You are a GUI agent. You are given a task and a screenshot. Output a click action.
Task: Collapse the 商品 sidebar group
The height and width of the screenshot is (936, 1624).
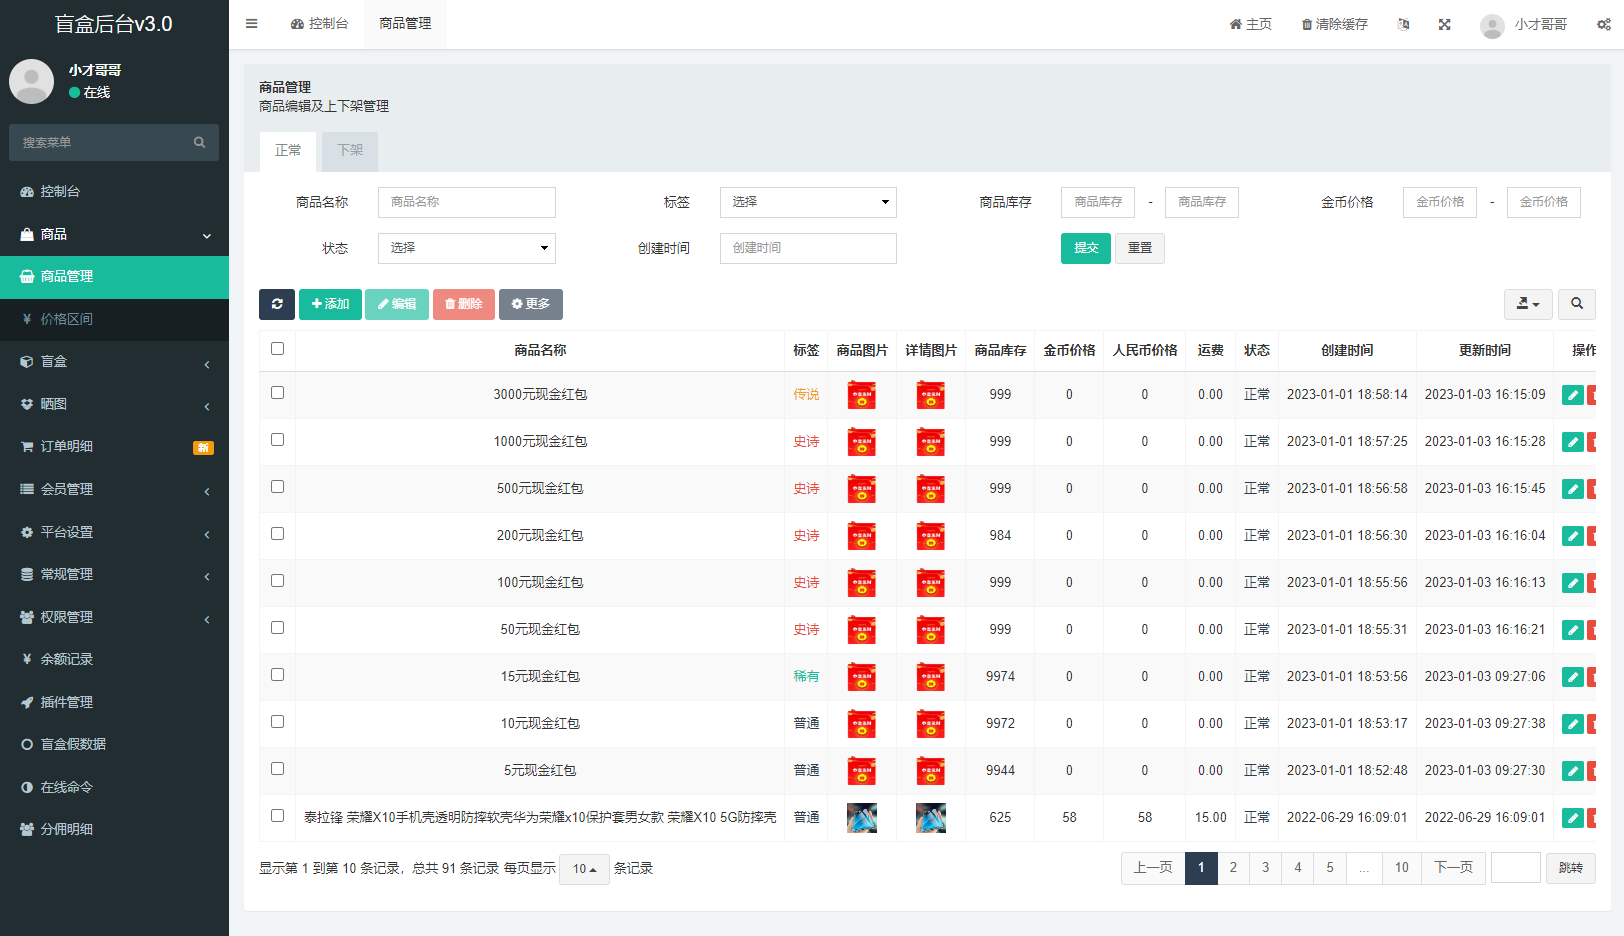pyautogui.click(x=114, y=234)
